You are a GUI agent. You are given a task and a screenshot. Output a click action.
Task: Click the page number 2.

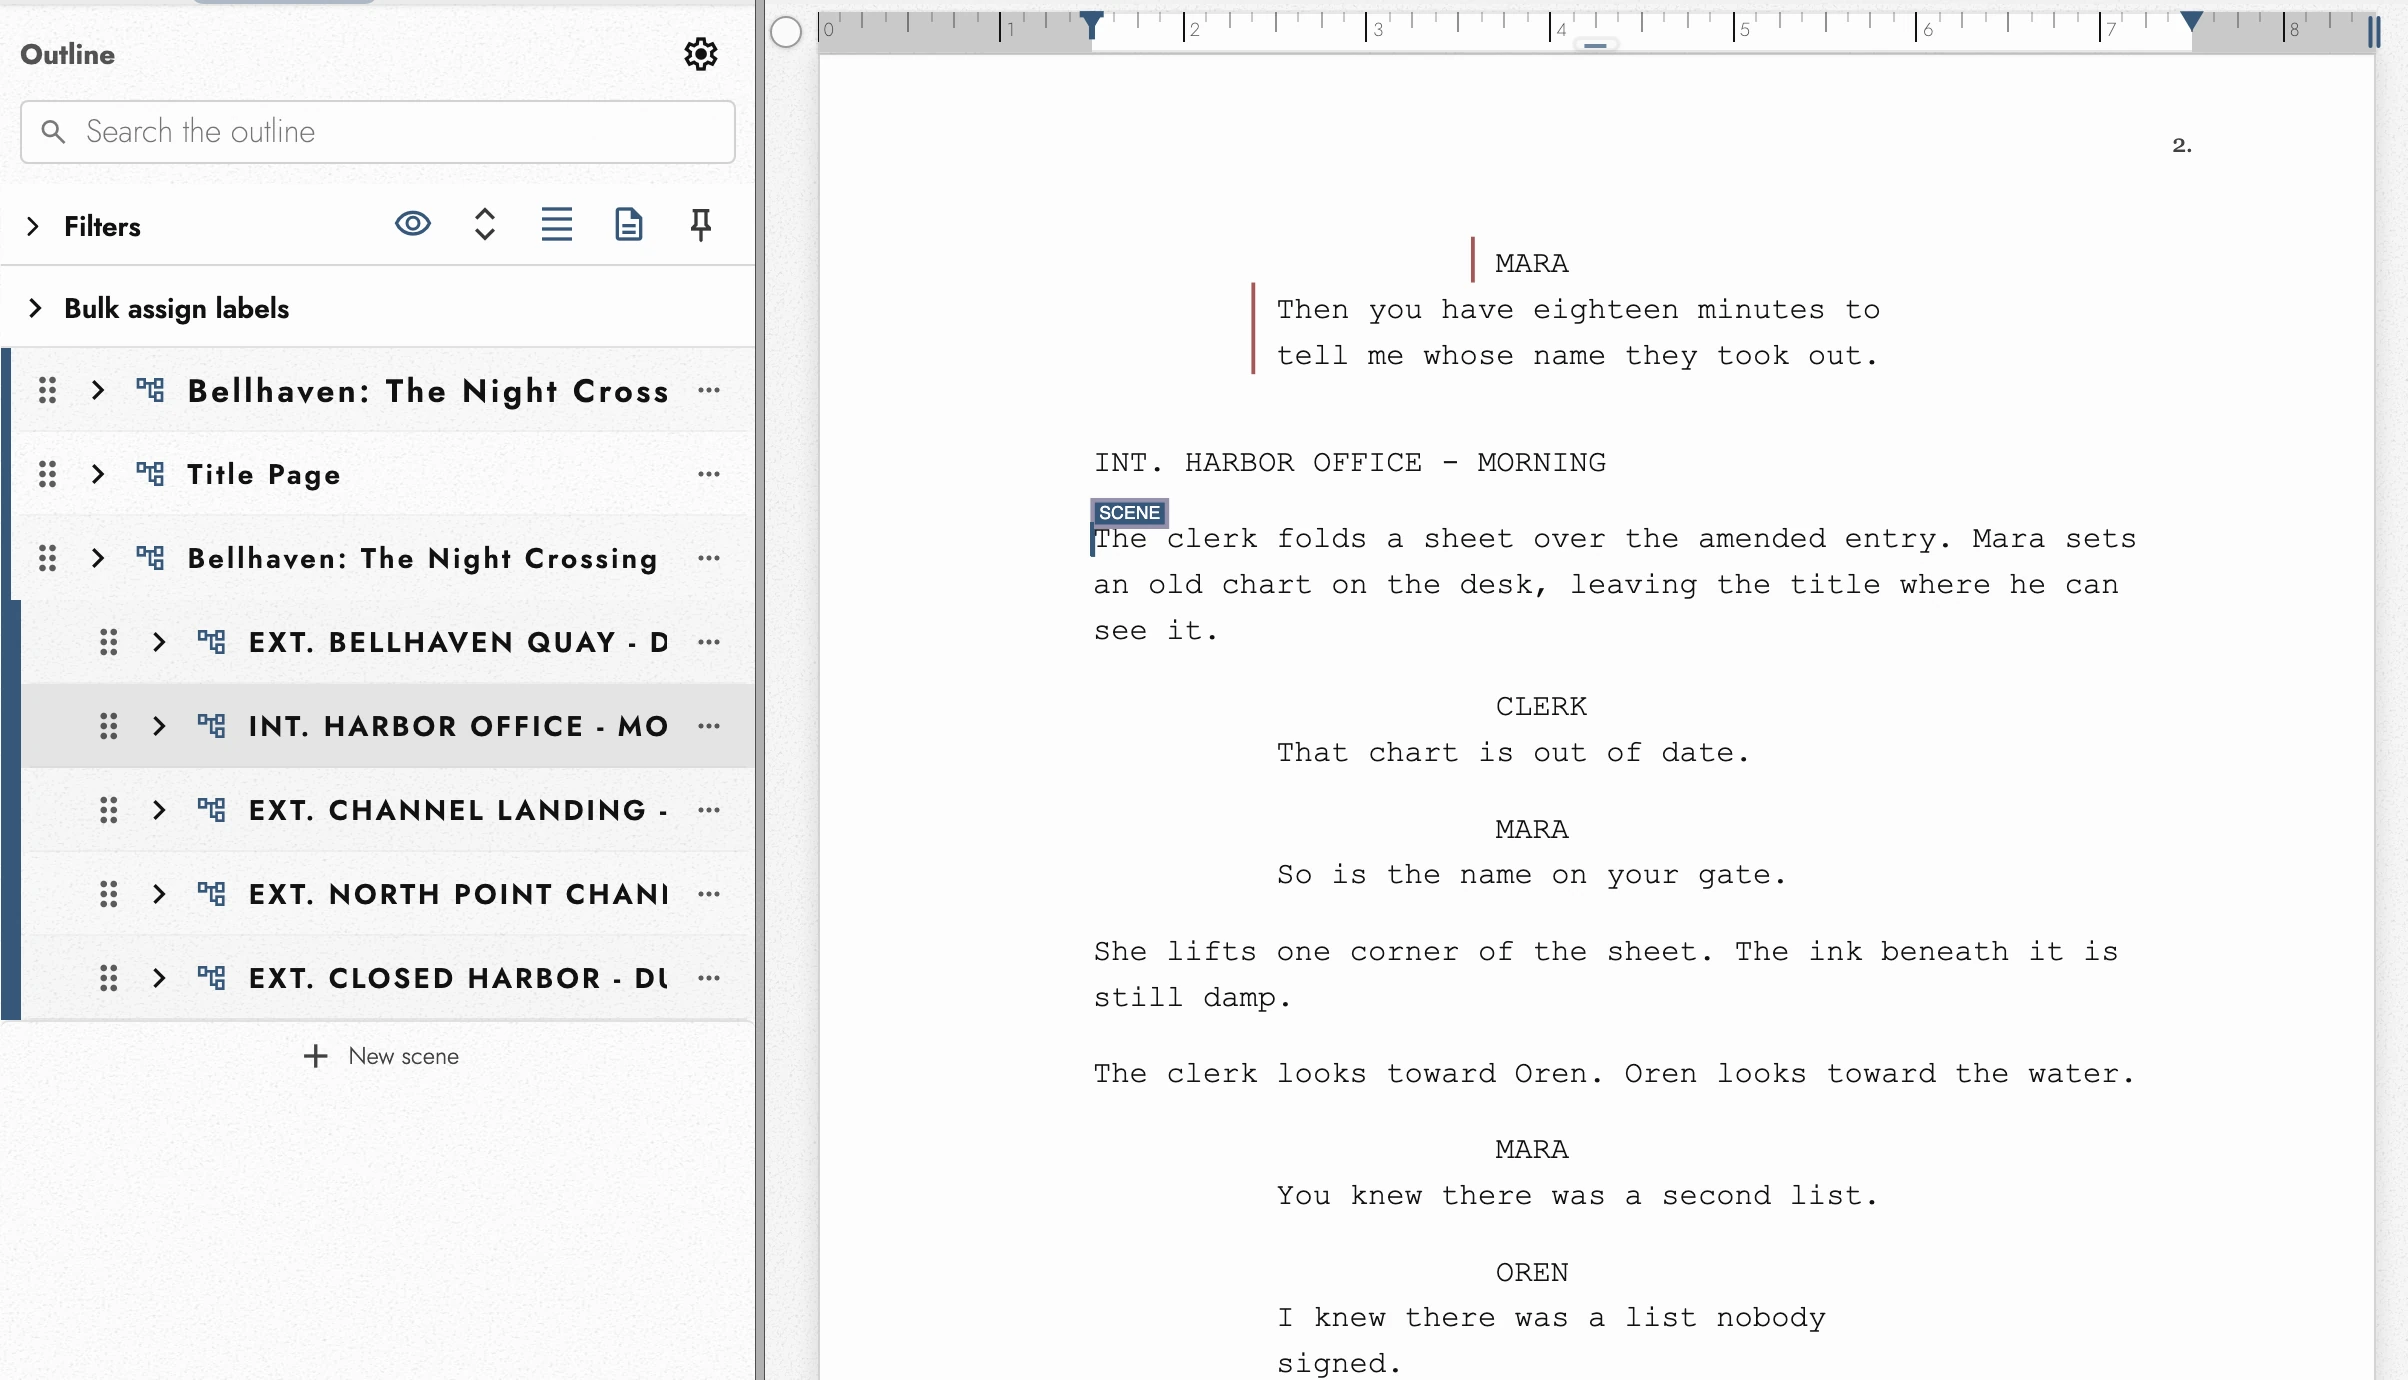click(2182, 145)
